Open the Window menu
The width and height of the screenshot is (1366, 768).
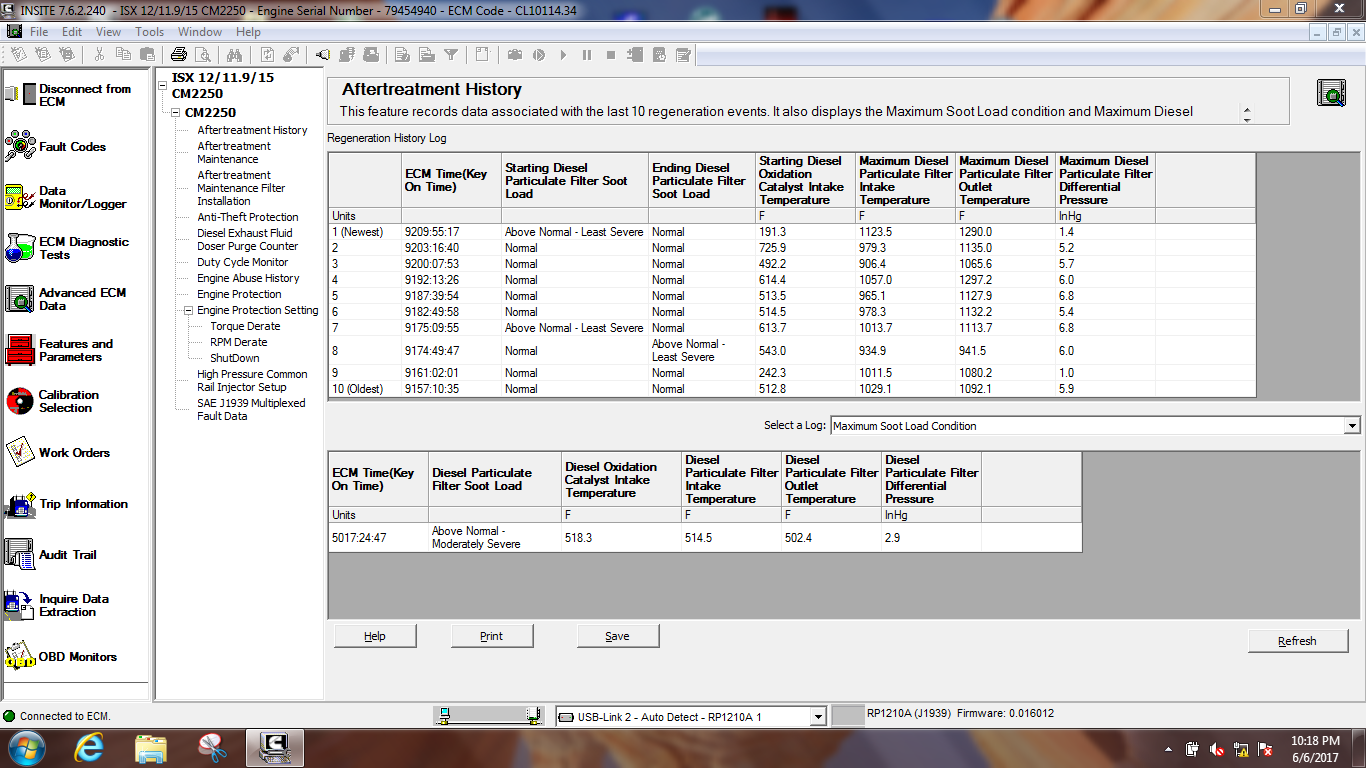[200, 32]
